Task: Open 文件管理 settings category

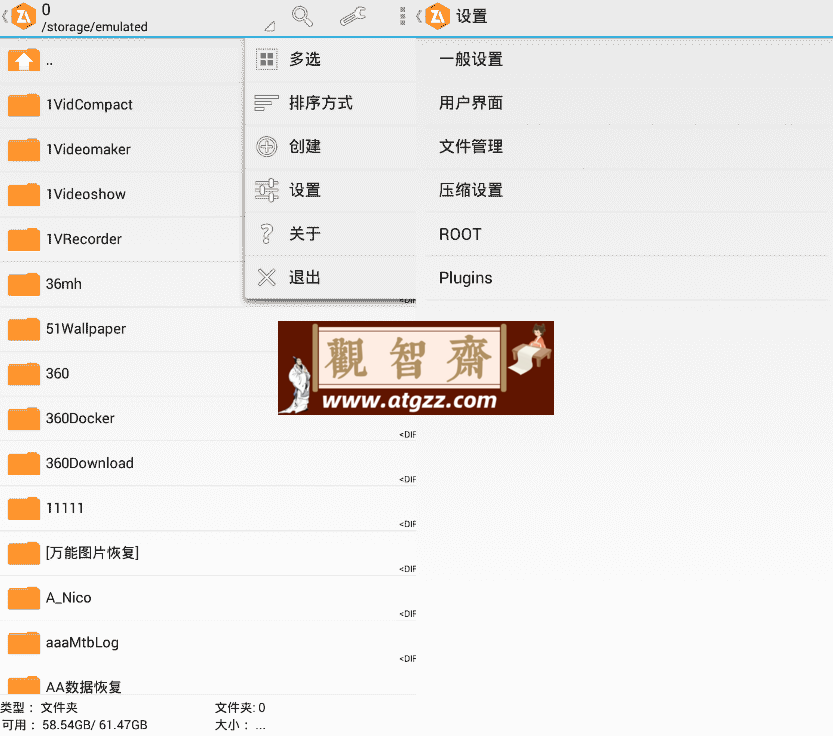Action: pyautogui.click(x=625, y=146)
